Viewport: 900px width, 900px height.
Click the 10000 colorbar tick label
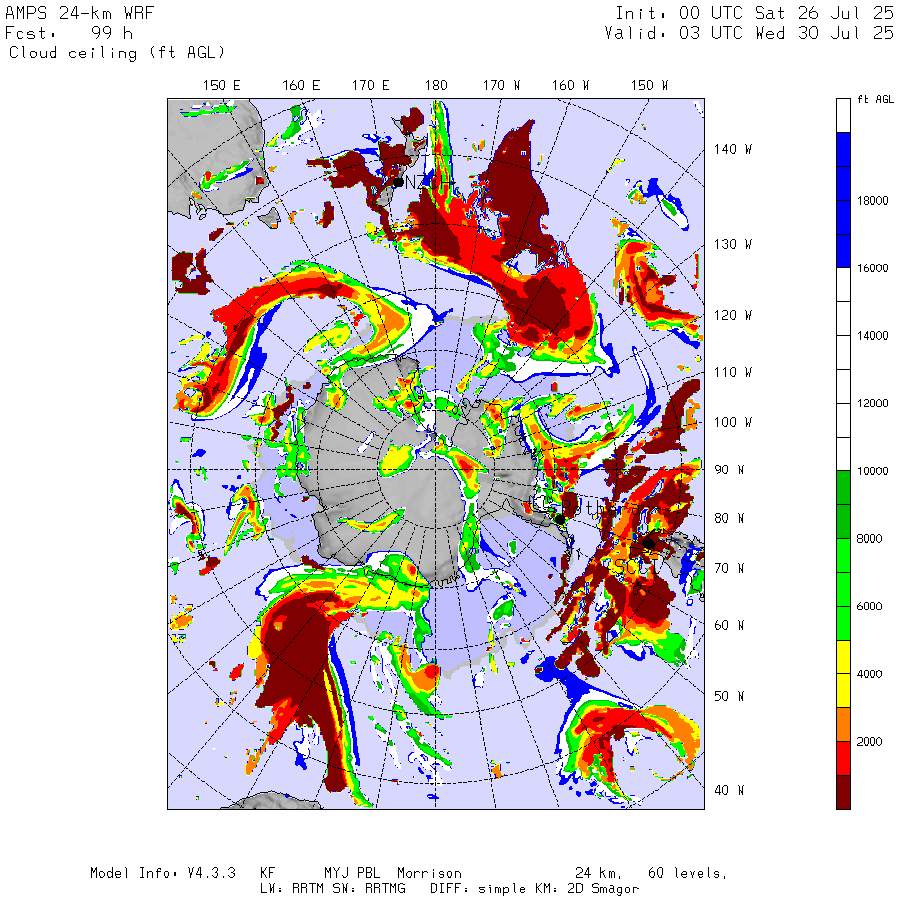point(872,471)
